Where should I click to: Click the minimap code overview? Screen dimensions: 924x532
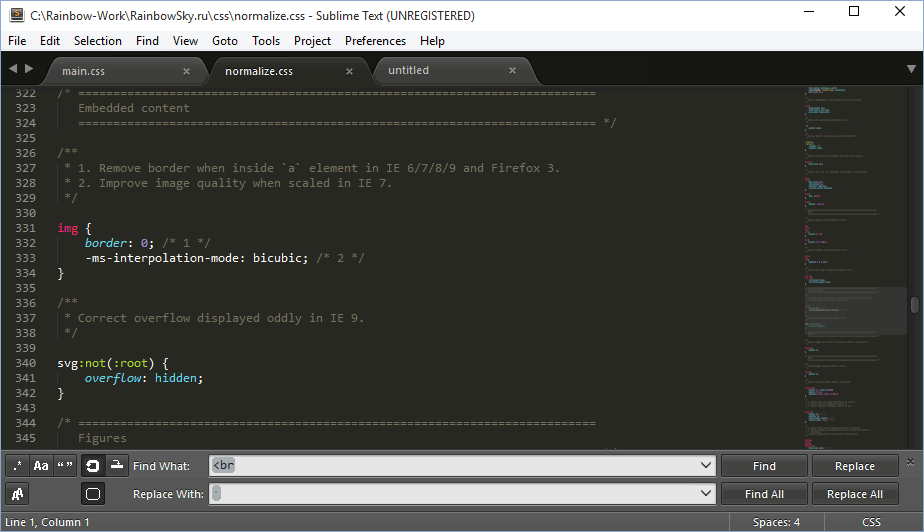[x=854, y=268]
